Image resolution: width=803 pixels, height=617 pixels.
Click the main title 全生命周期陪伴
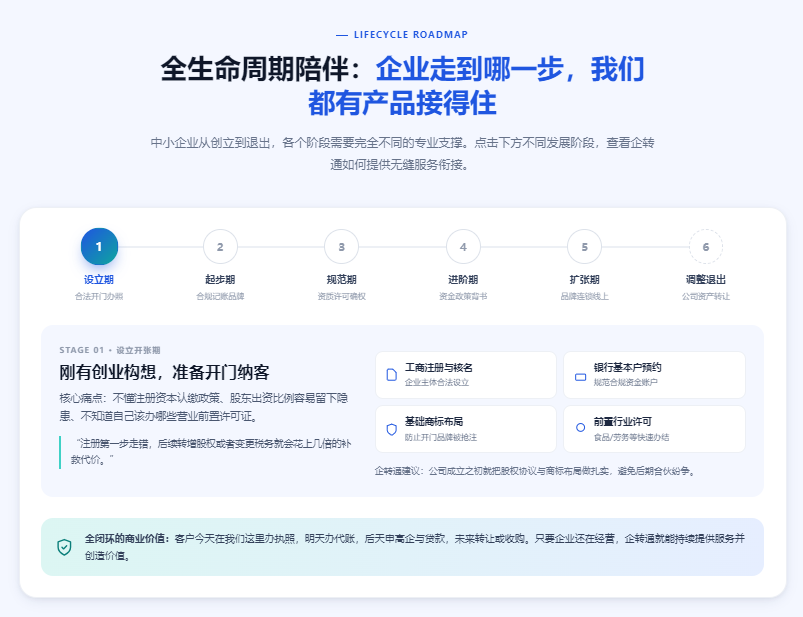(x=263, y=69)
